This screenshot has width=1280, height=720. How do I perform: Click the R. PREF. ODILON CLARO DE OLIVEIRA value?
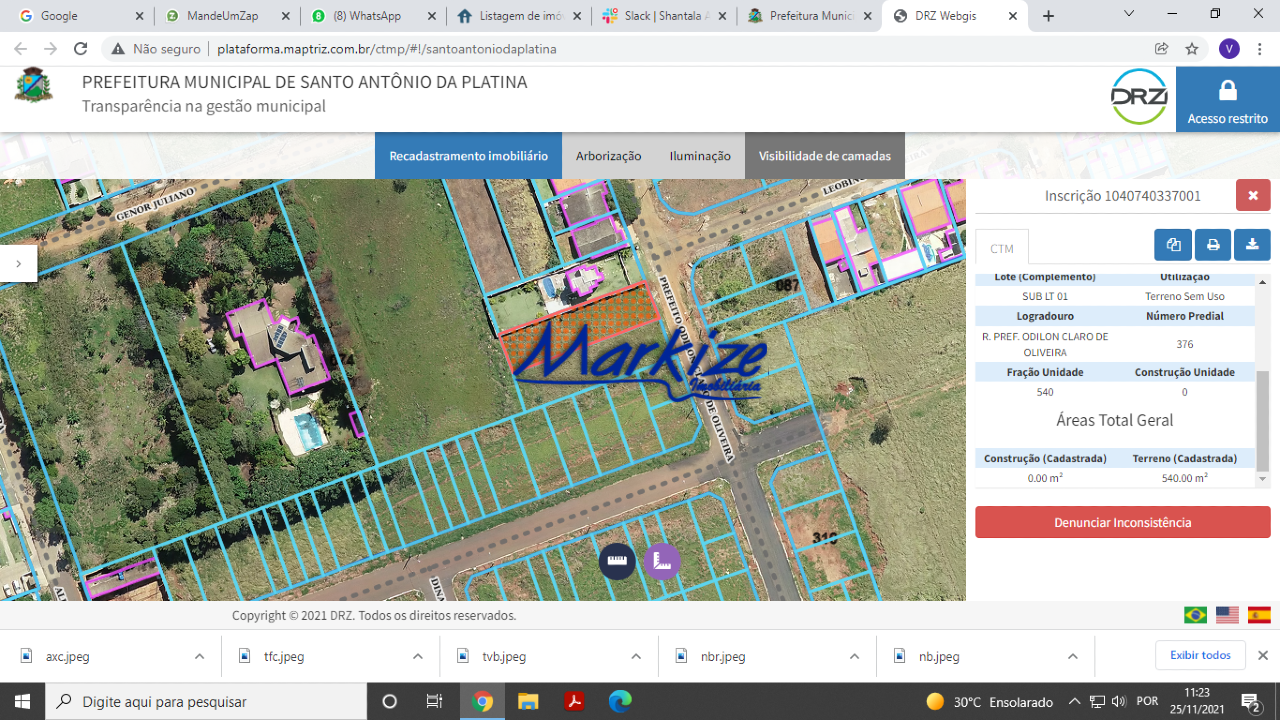(1045, 344)
